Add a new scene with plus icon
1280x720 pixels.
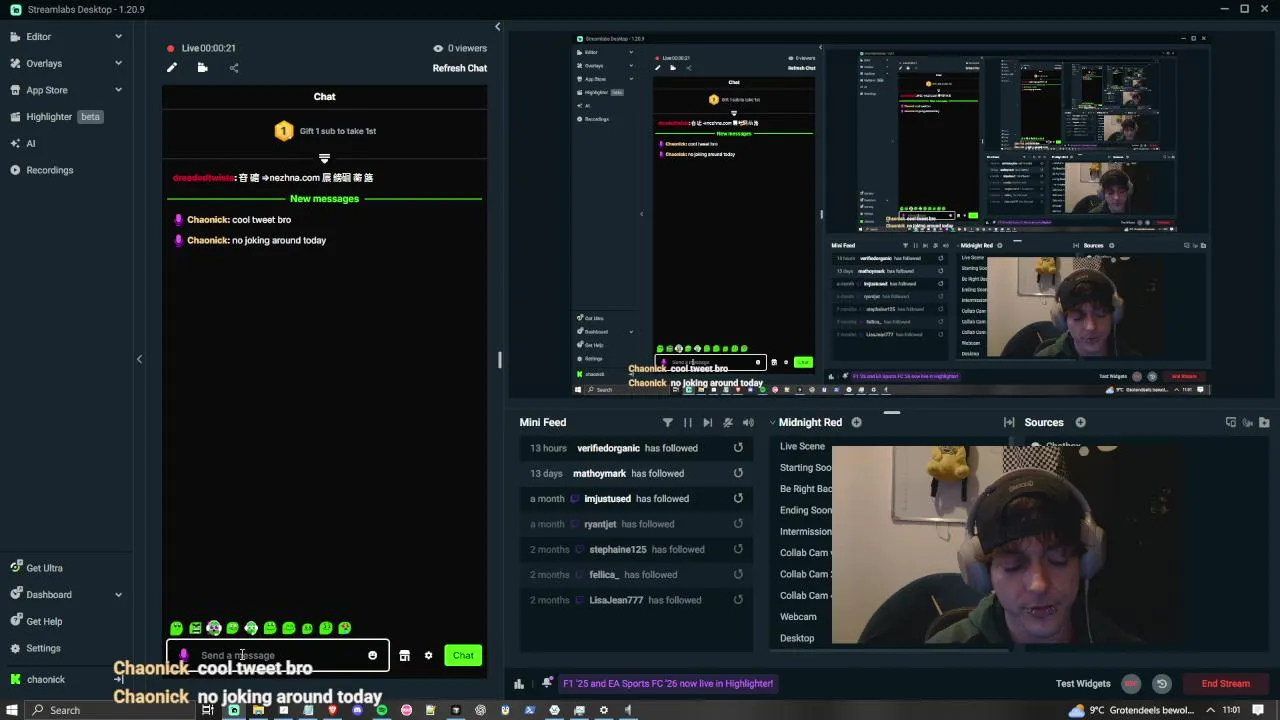pos(856,422)
